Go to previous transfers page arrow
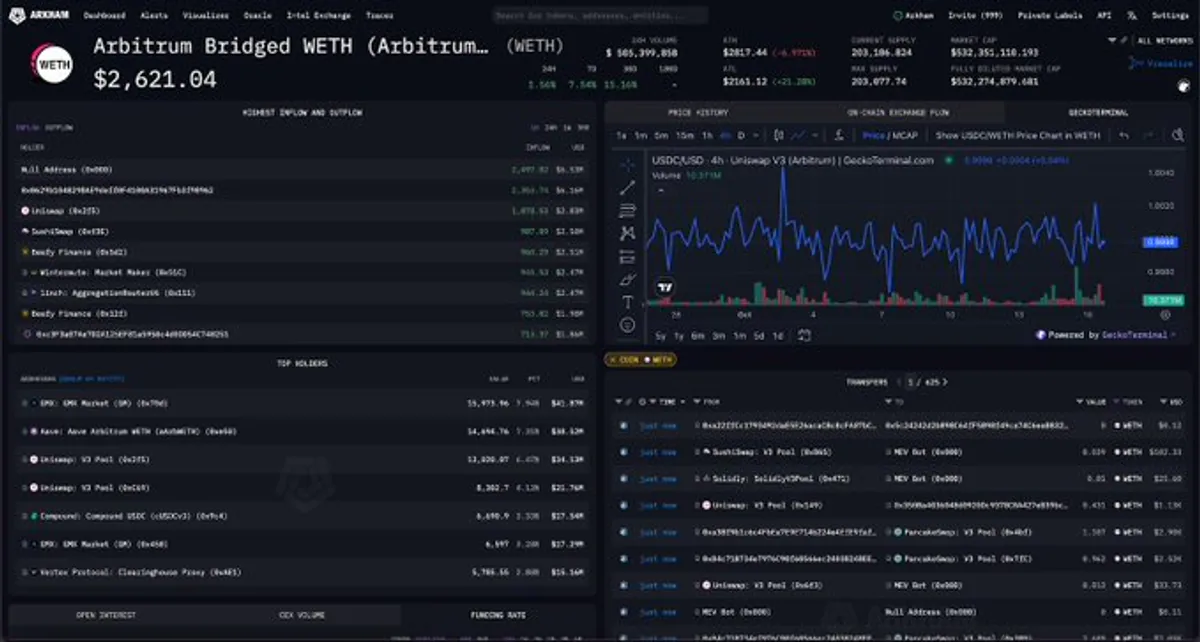 click(898, 382)
